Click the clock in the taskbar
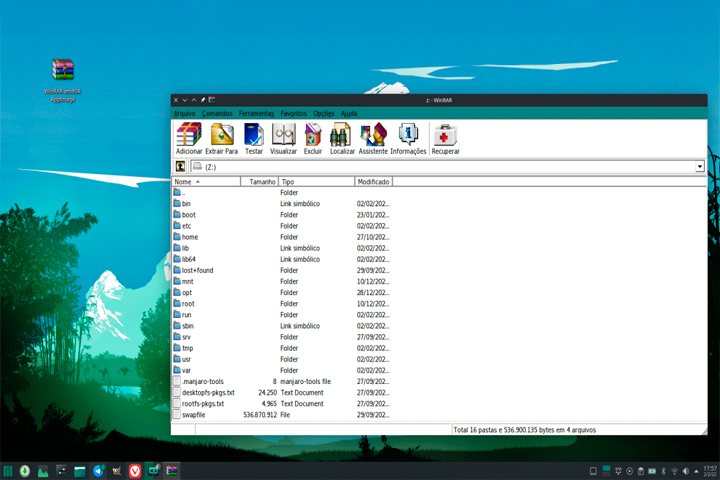Image resolution: width=720 pixels, height=480 pixels. [710, 471]
